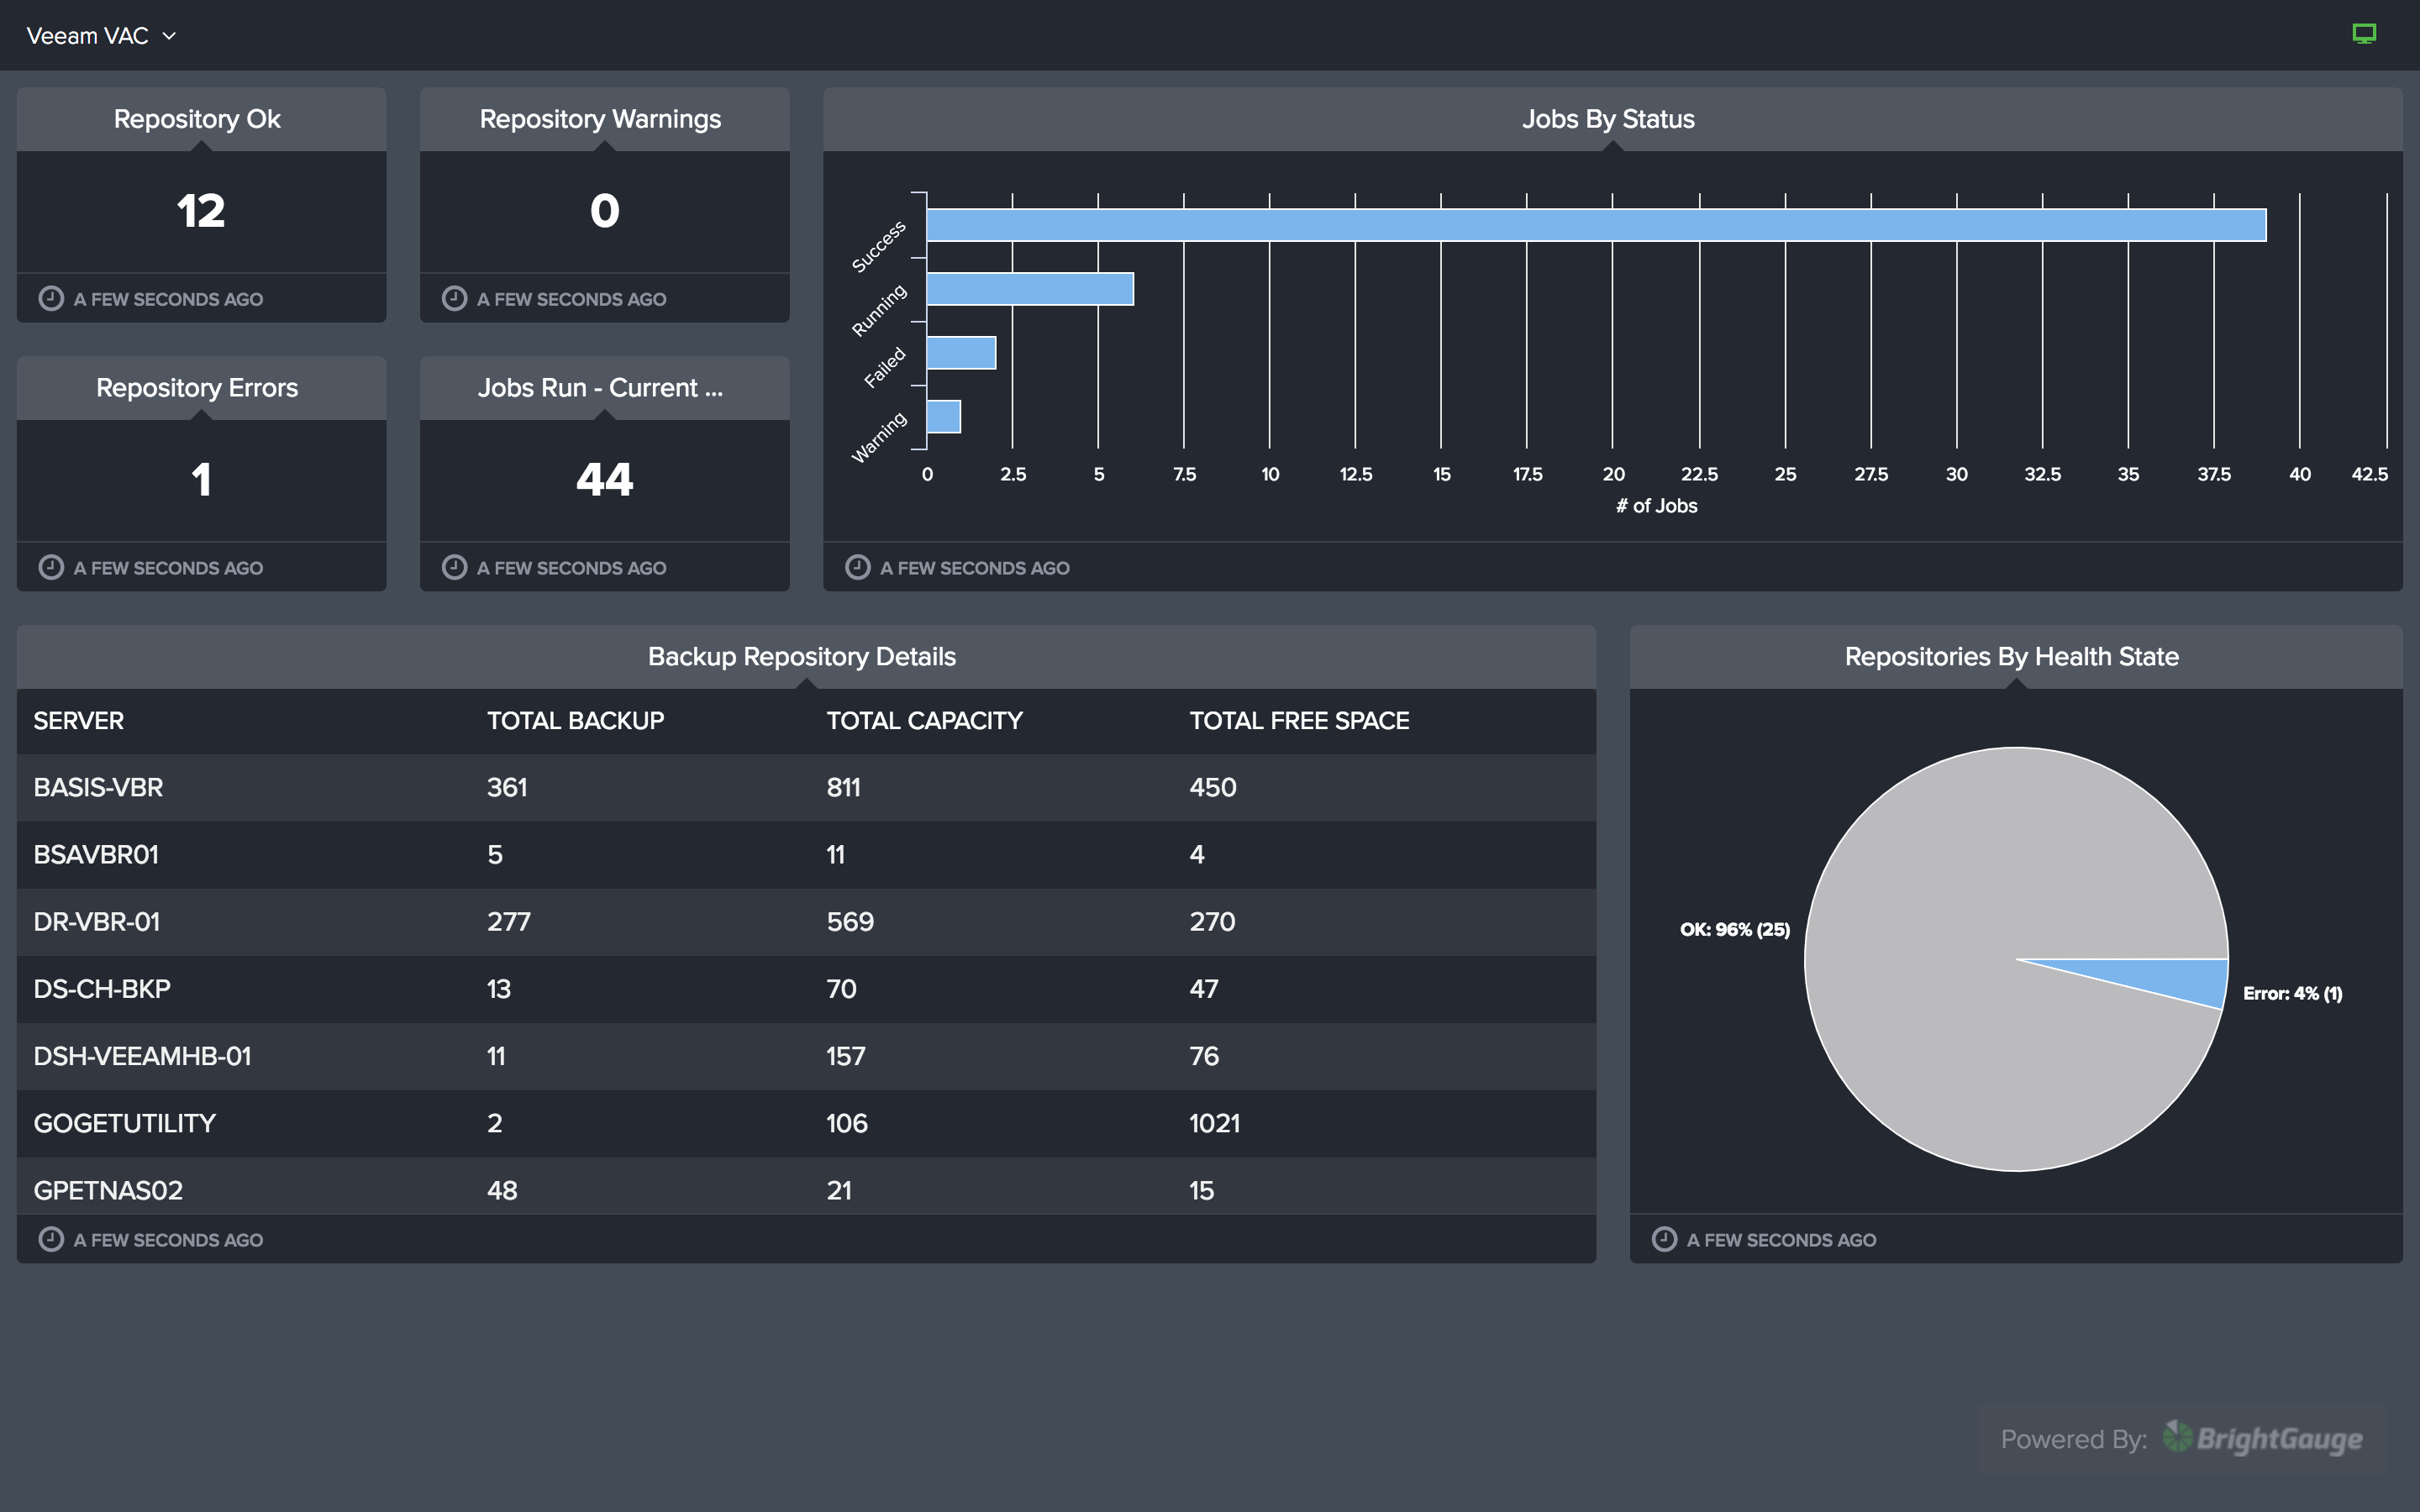Viewport: 2420px width, 1512px height.
Task: Select the GPETNAS02 server row
Action: [806, 1187]
